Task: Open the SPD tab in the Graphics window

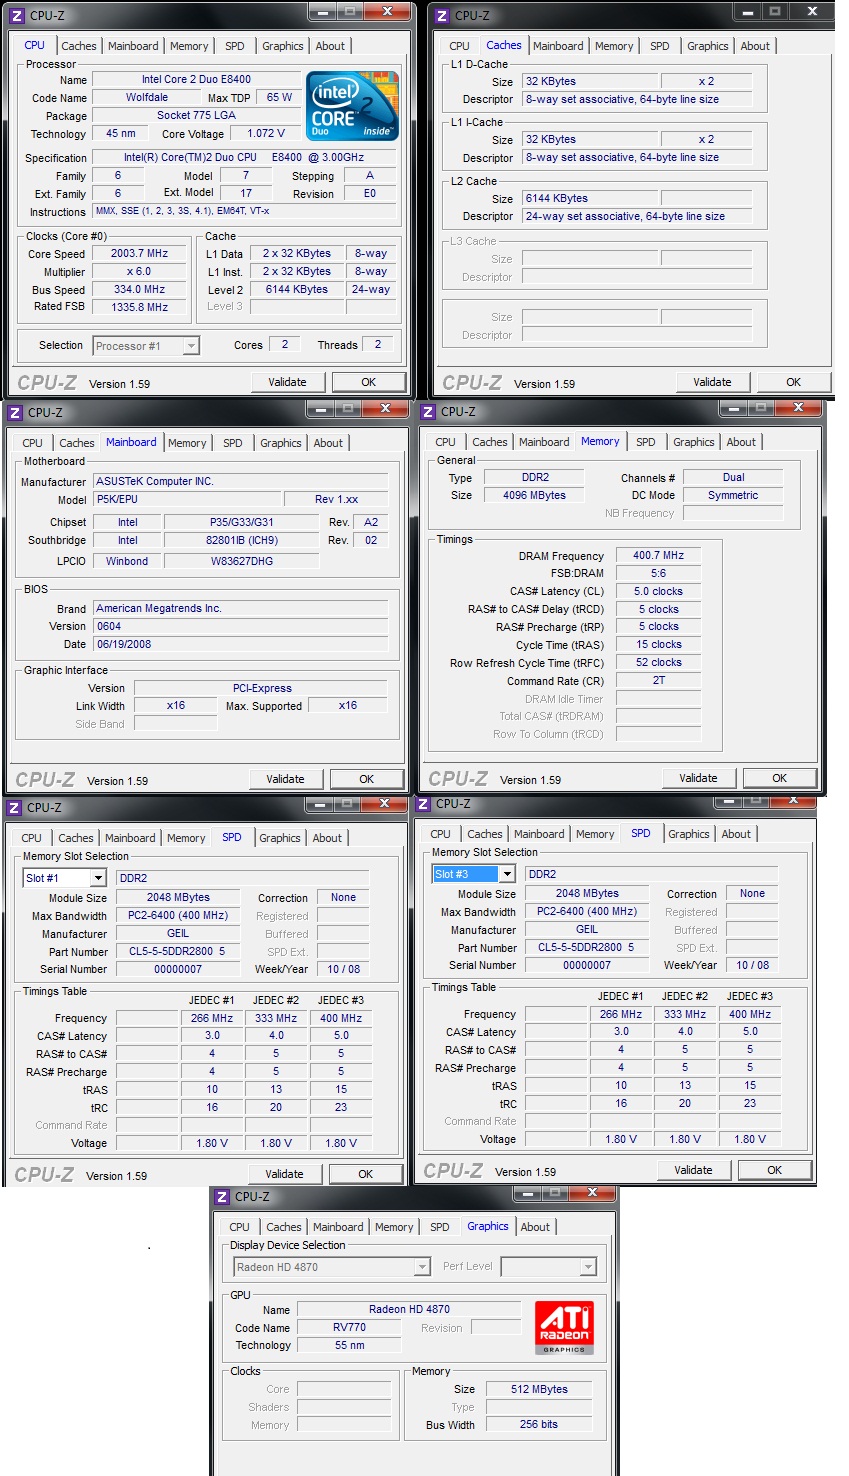Action: 440,1227
